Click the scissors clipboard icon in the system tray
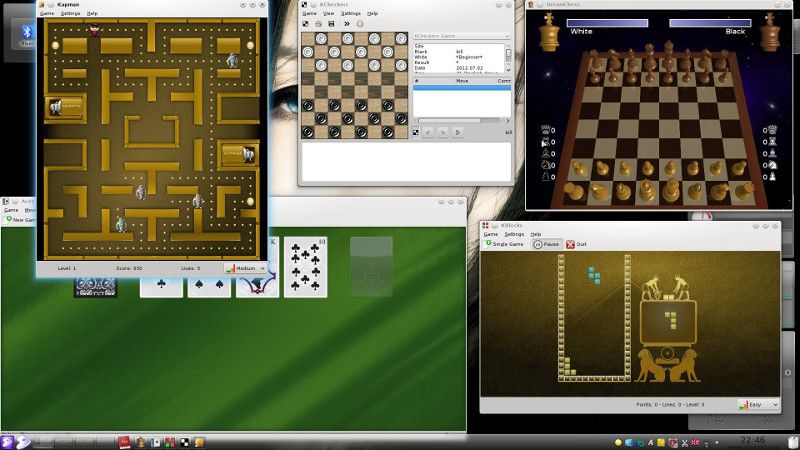Screen dimensions: 800x450 click(685, 443)
